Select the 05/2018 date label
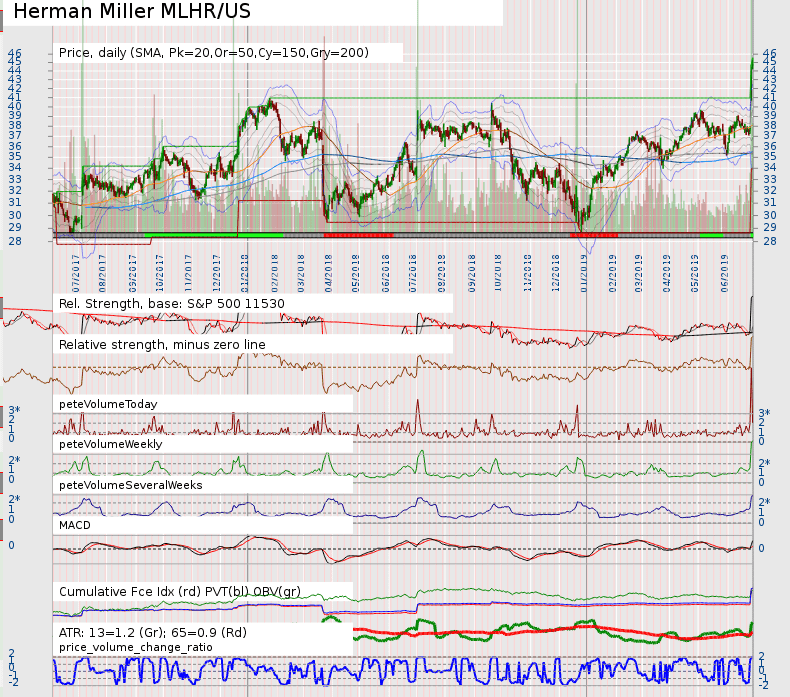The width and height of the screenshot is (790, 697). (355, 273)
